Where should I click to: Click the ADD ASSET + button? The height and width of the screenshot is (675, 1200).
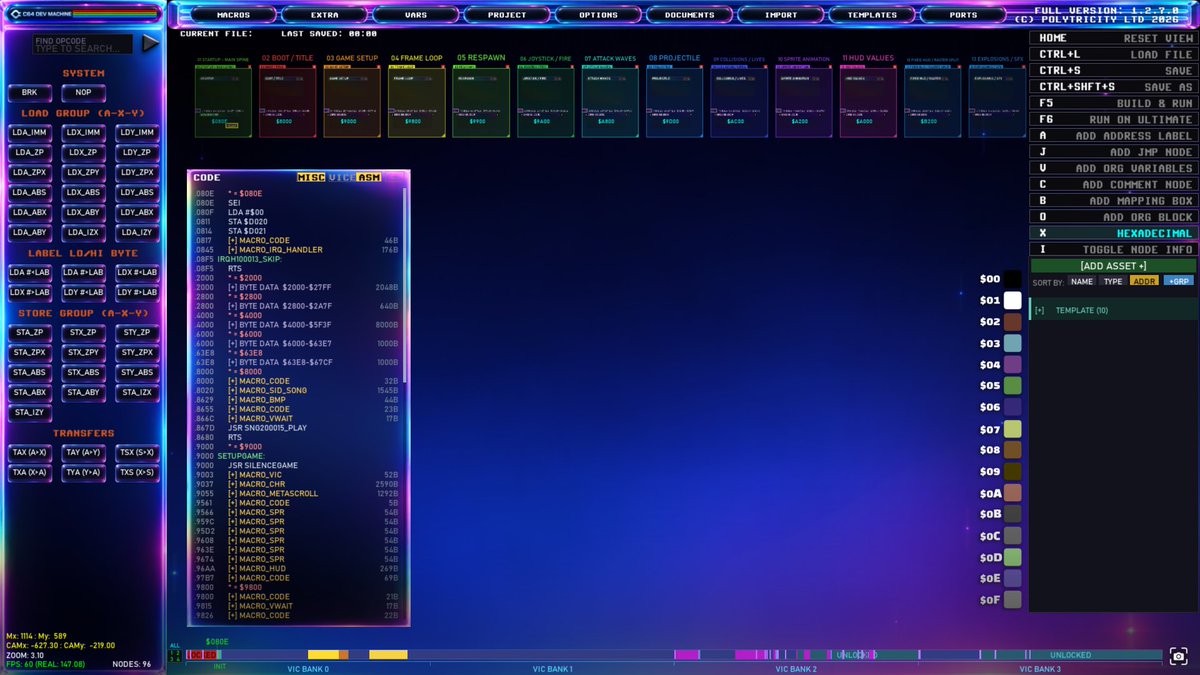pos(1113,266)
